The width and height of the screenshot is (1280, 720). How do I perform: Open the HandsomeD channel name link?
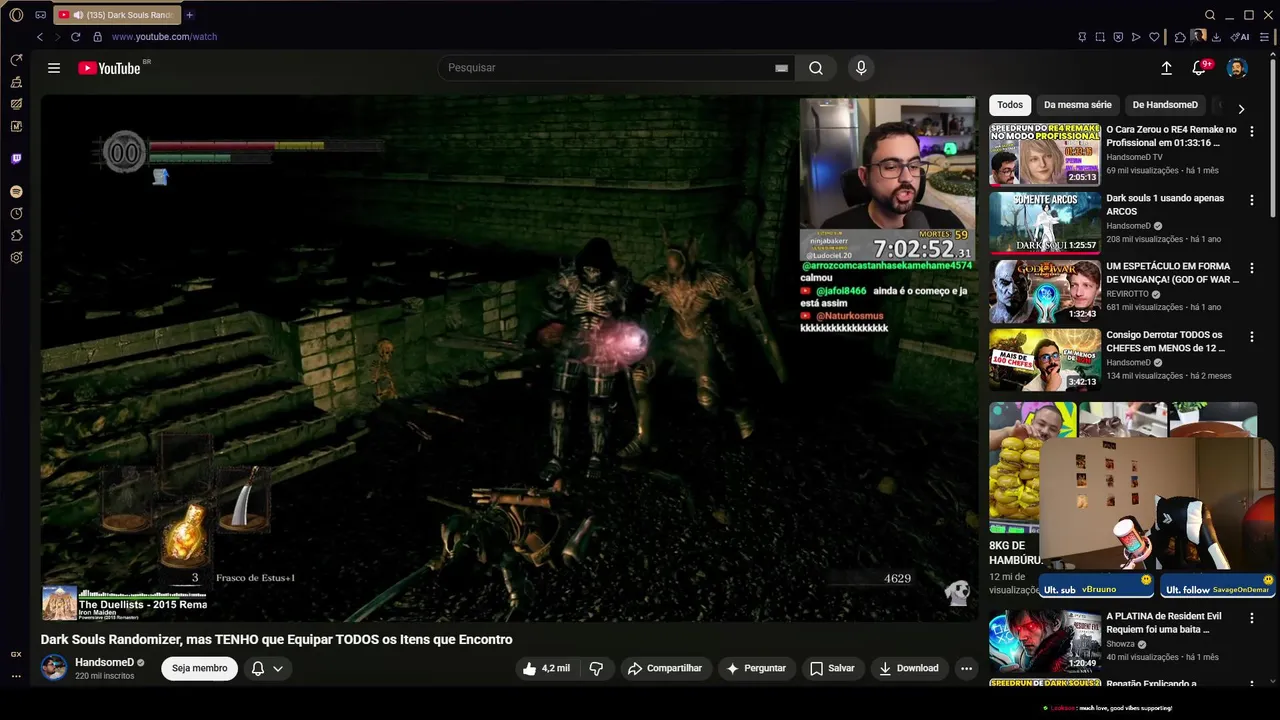pos(104,662)
